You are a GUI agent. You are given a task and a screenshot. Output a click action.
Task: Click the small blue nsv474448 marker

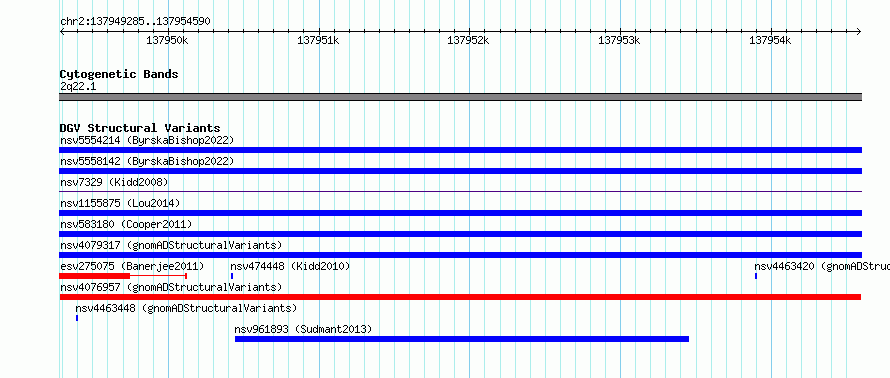point(232,276)
